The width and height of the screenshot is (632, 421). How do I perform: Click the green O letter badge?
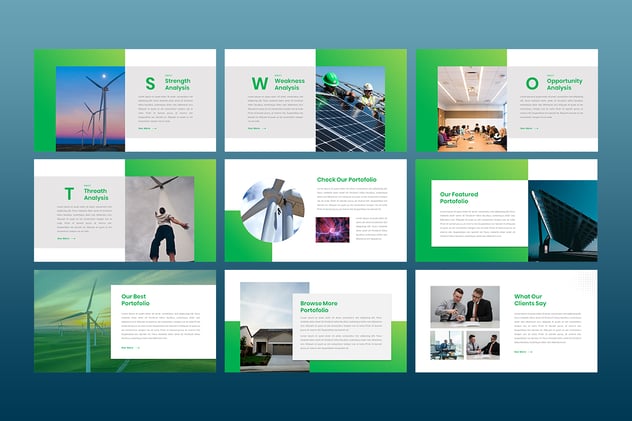[x=532, y=83]
